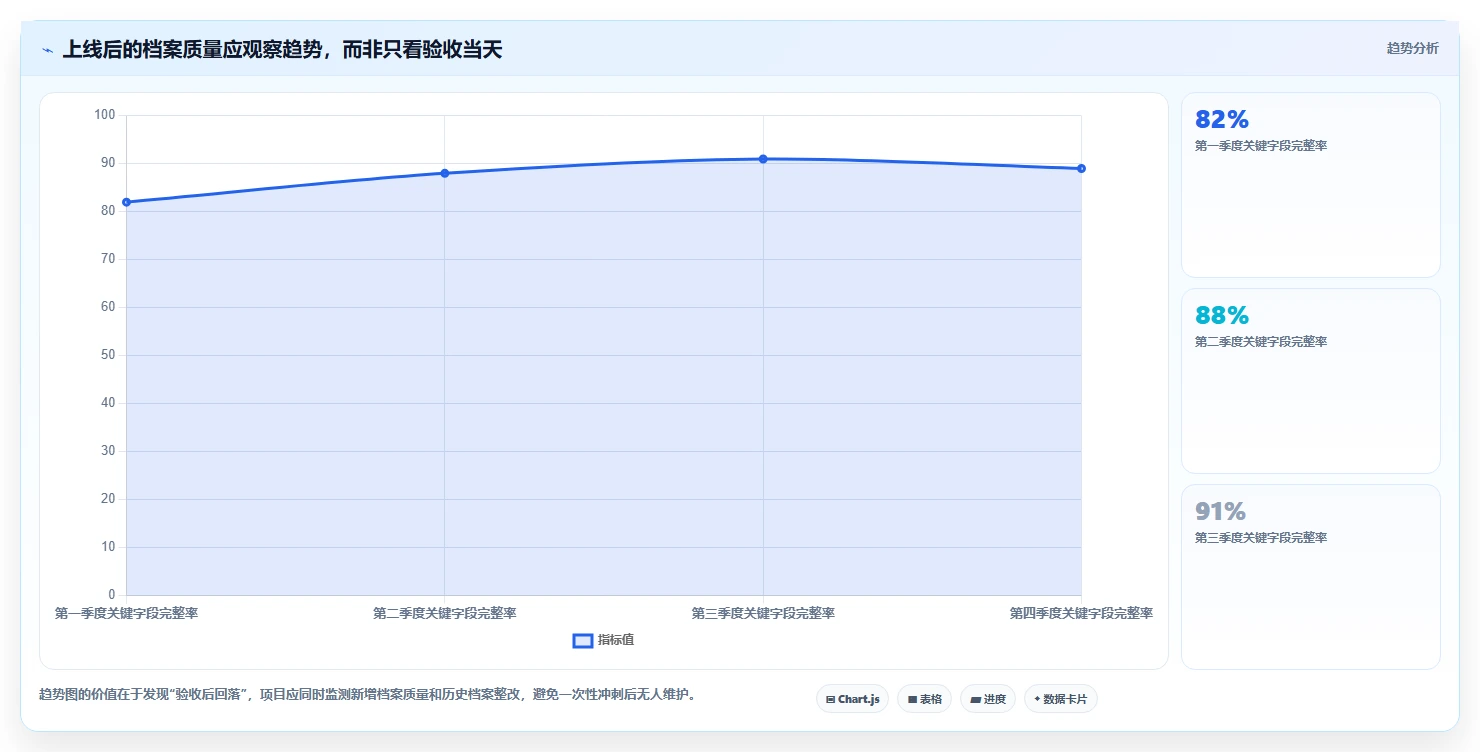Screen dimensions: 1480x752
Task: Select the 进度 pill tag
Action: pyautogui.click(x=988, y=699)
